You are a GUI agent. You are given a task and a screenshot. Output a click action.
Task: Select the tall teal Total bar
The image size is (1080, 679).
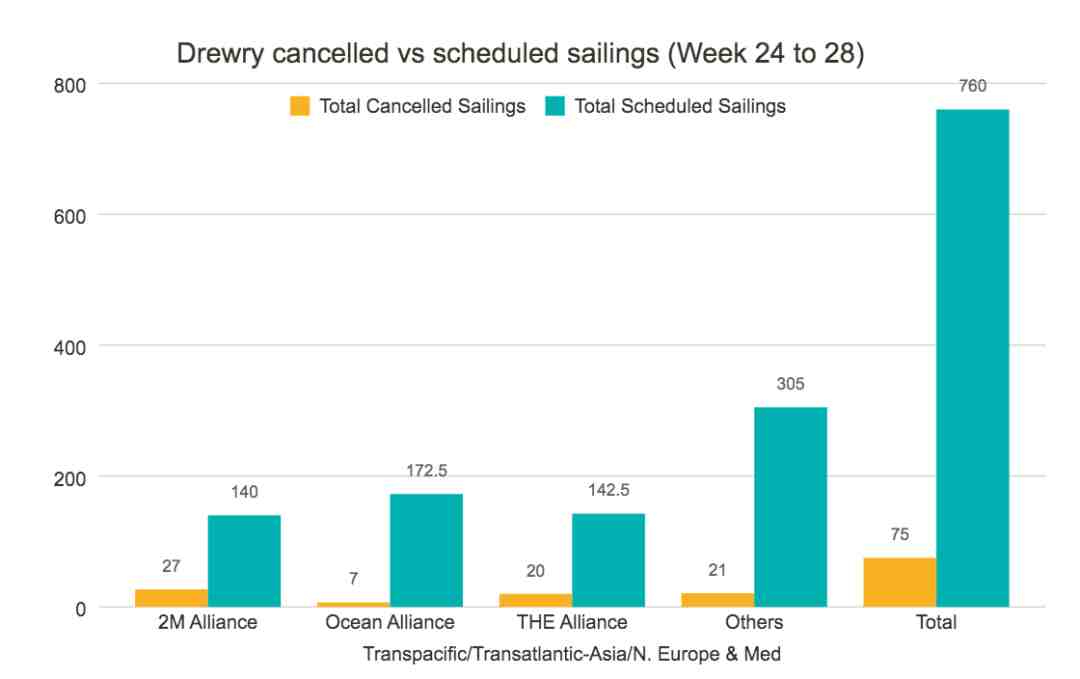coord(973,358)
